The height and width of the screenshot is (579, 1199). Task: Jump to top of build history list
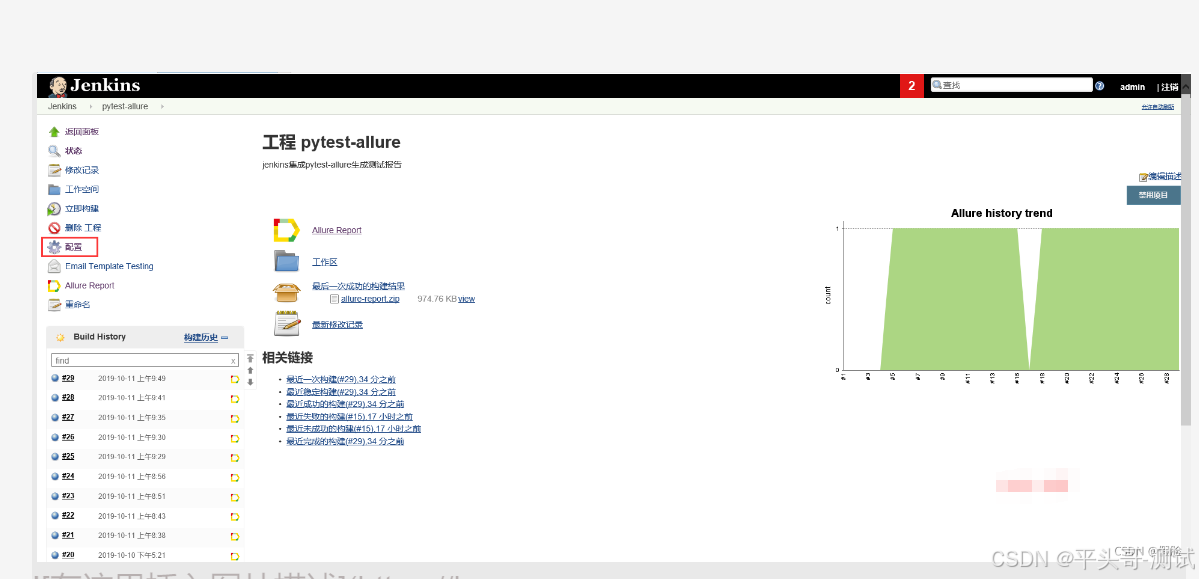(x=250, y=358)
